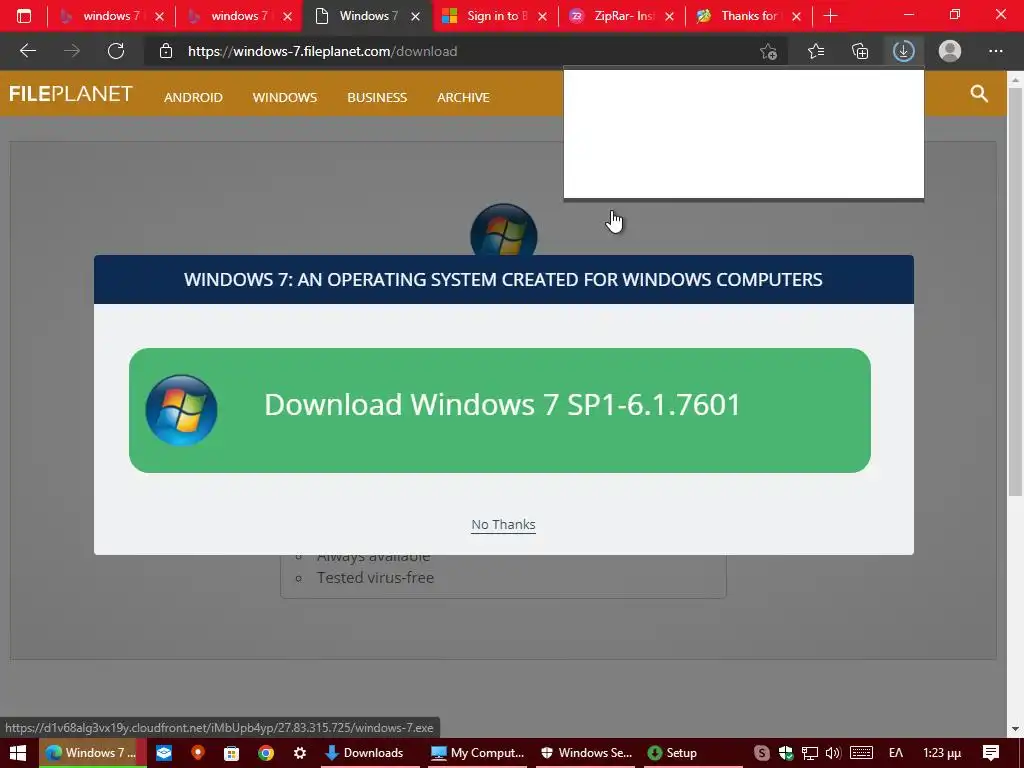Screen dimensions: 1024x768
Task: Go to FILEPLANET home logo
Action: click(71, 94)
